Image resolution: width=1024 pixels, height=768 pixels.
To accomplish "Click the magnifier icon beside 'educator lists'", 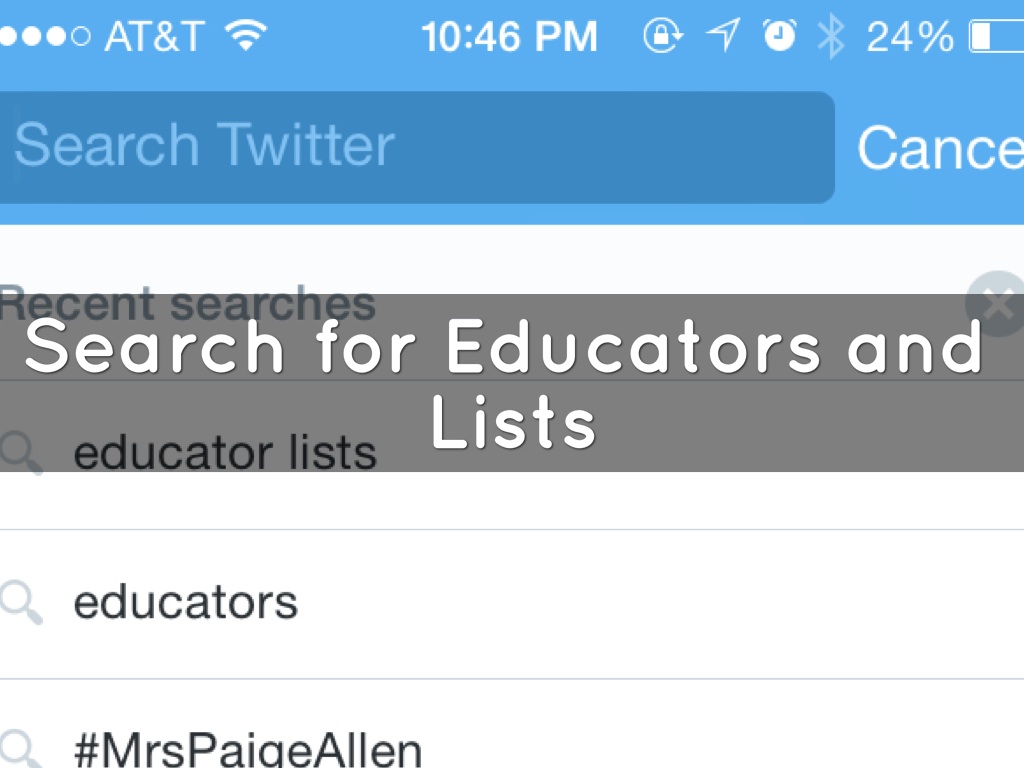I will [x=20, y=453].
